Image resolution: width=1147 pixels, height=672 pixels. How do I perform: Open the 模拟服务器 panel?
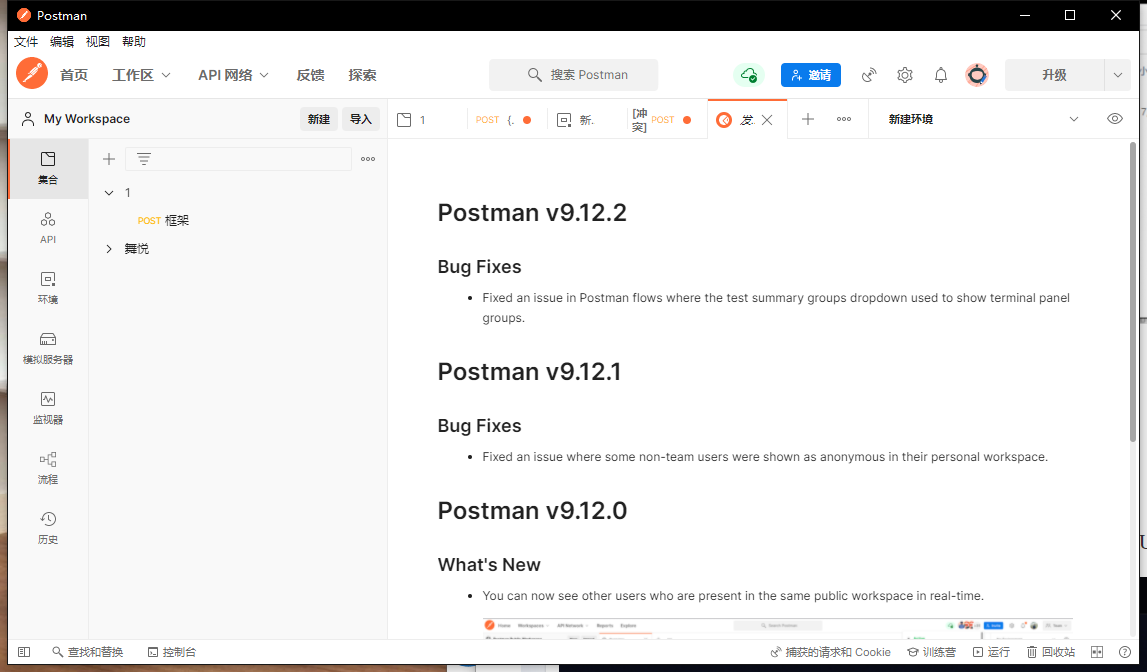tap(47, 349)
